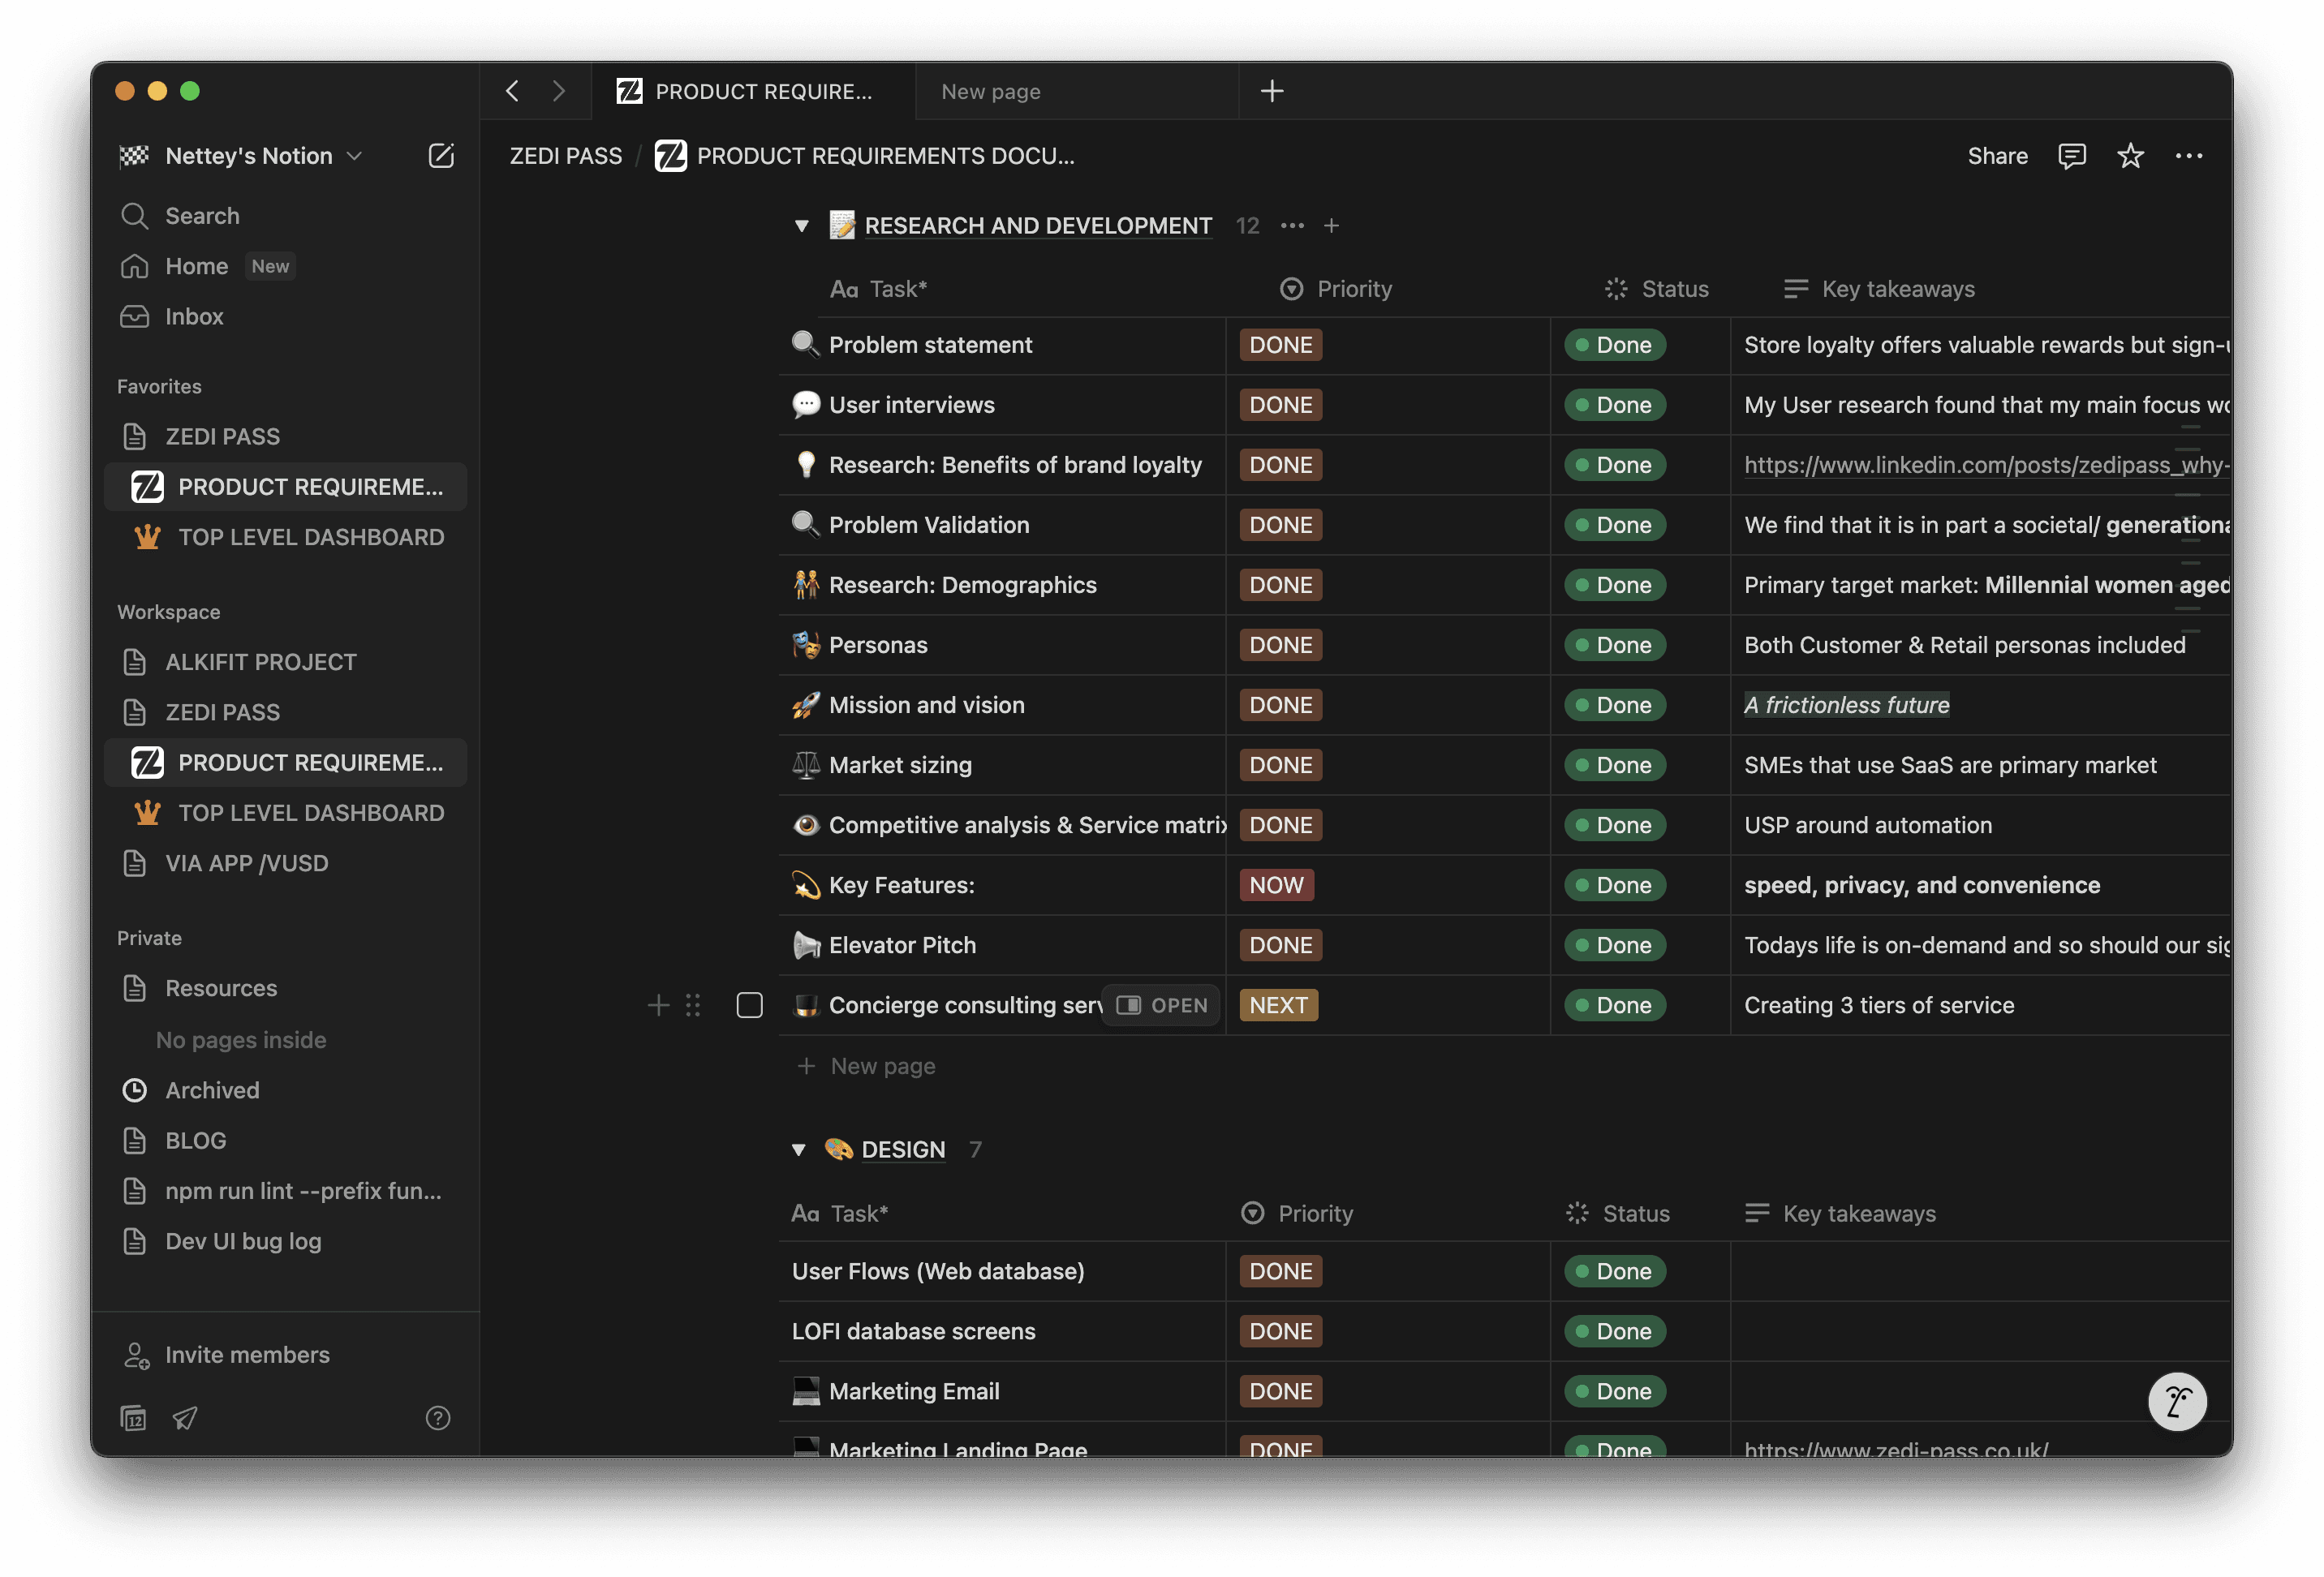The height and width of the screenshot is (1577, 2324).
Task: Click the speech bubble icon for User interviews
Action: pyautogui.click(x=806, y=405)
